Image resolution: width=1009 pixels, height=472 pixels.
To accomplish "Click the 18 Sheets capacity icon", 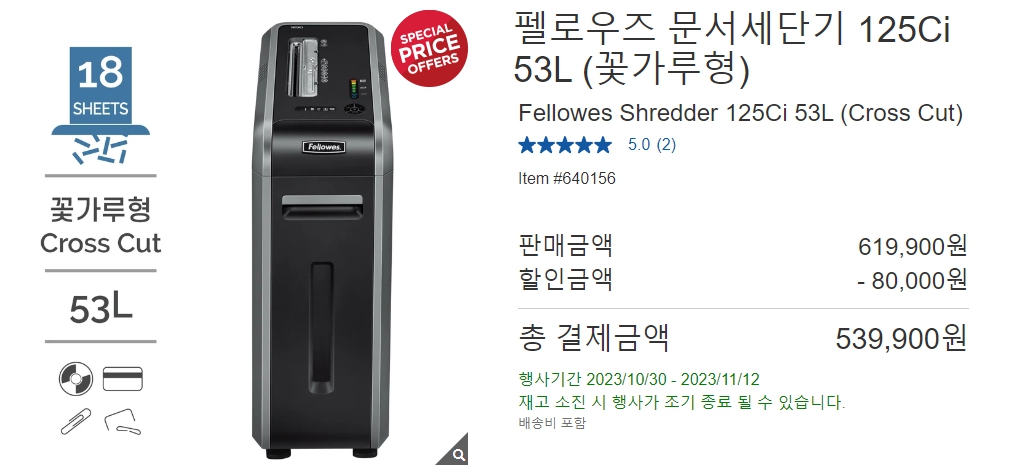I will point(101,85).
